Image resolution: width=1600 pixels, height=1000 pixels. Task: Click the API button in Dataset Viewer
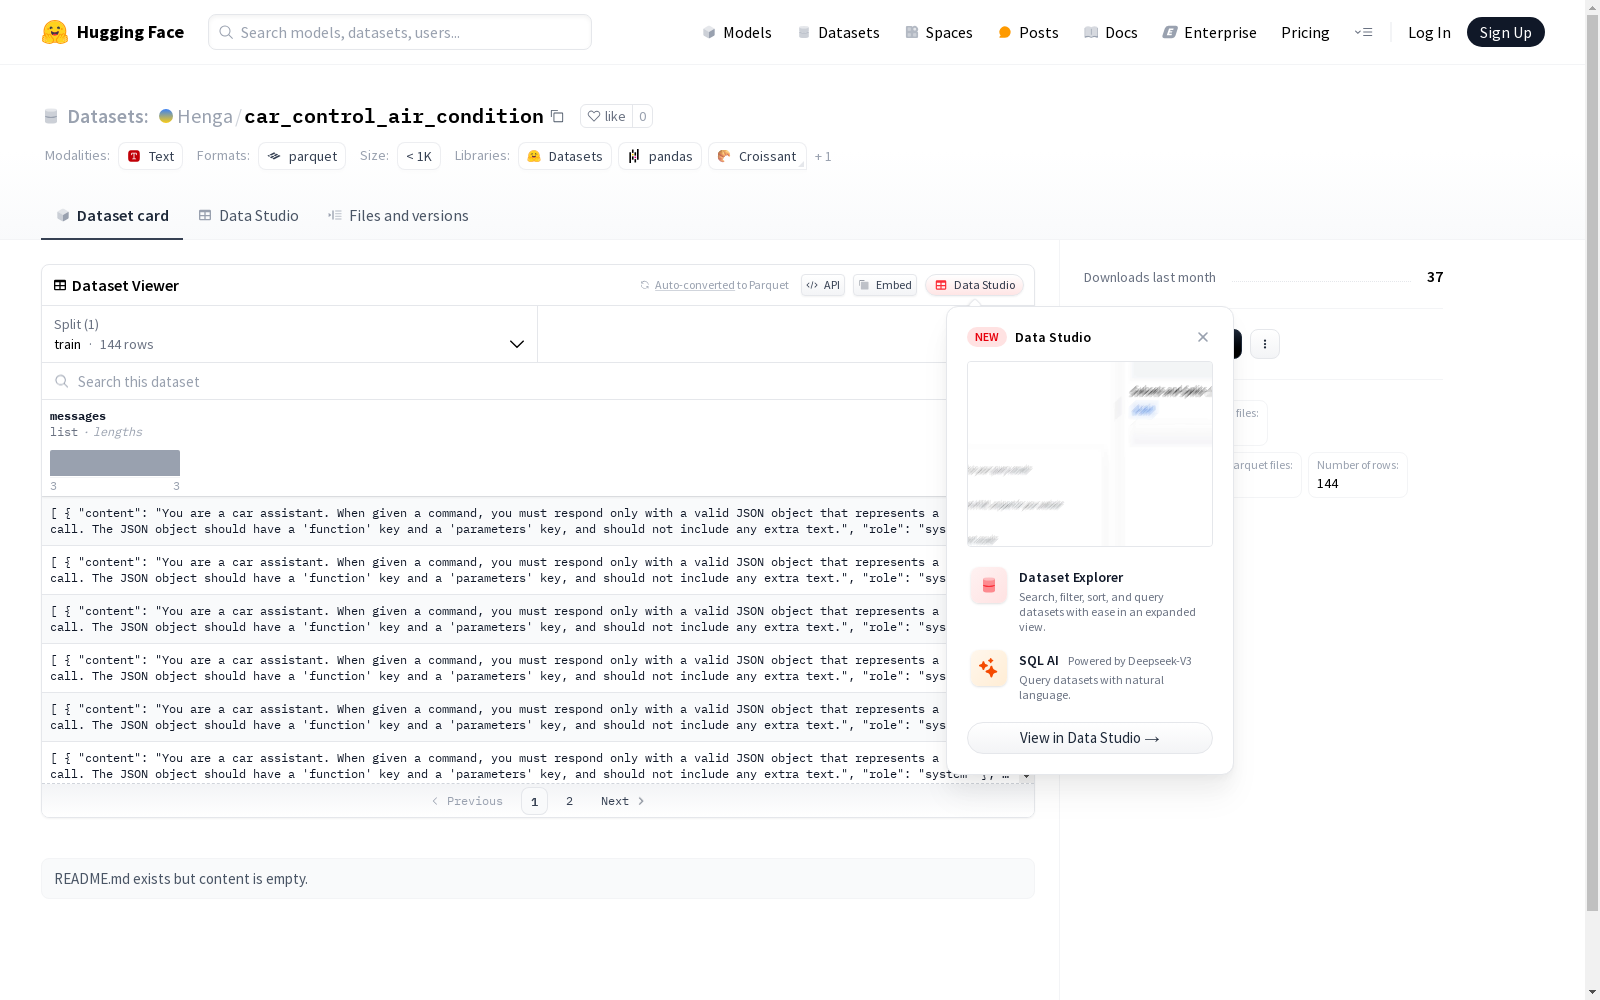point(823,285)
